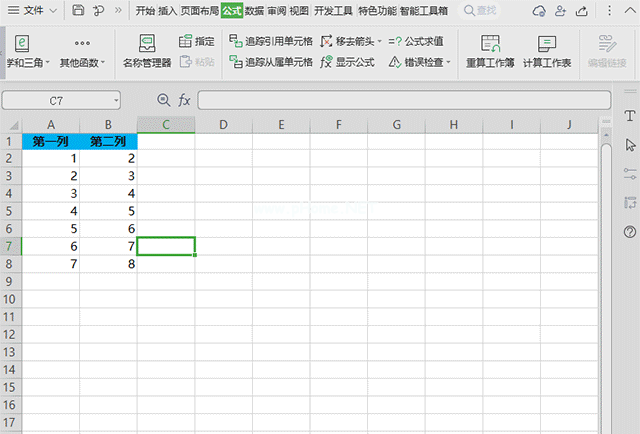Viewport: 640px width, 434px height.
Task: Toggle 显示公式 show formulas
Action: pos(348,62)
